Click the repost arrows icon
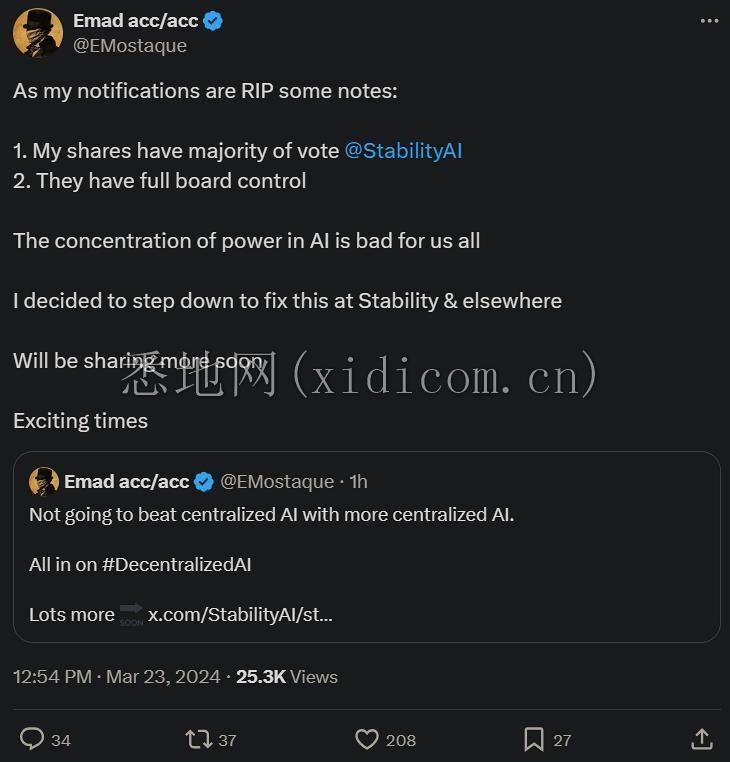The height and width of the screenshot is (762, 730). 199,739
